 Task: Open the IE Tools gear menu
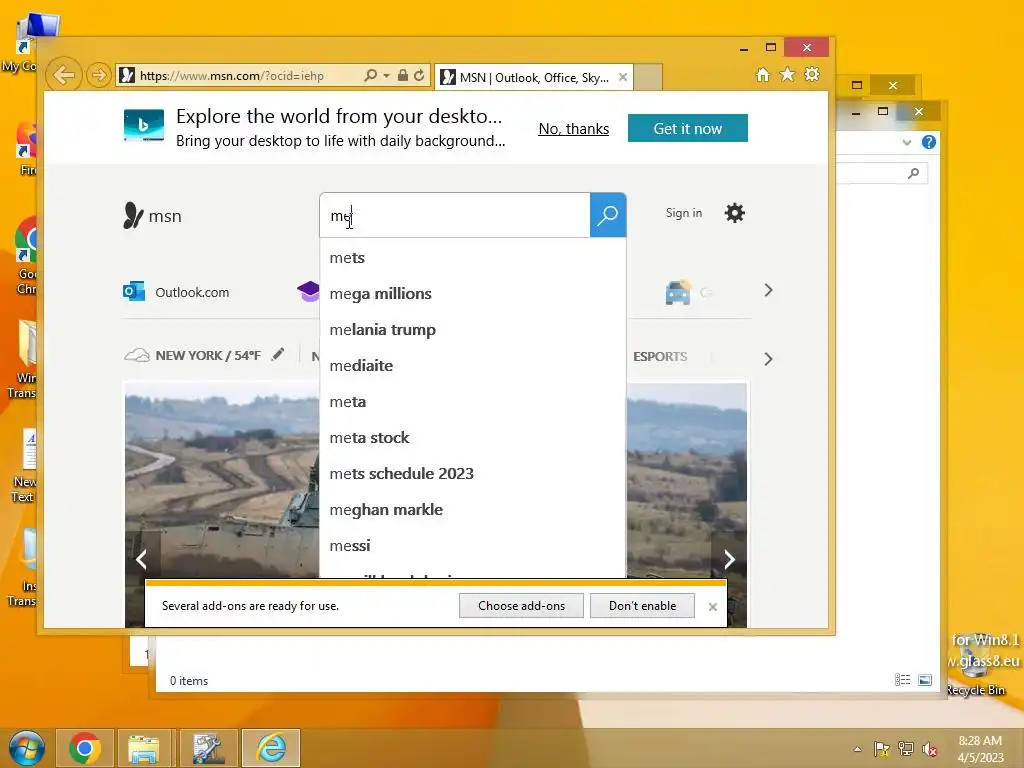(812, 74)
